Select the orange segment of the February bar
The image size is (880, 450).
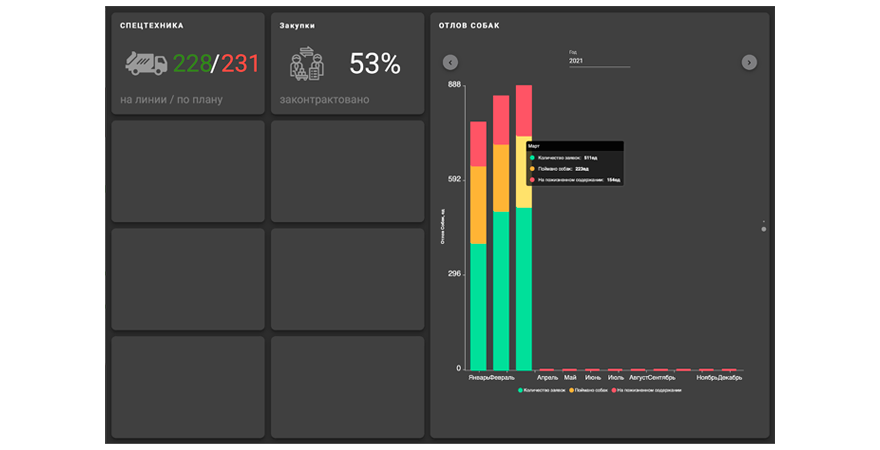pos(501,178)
